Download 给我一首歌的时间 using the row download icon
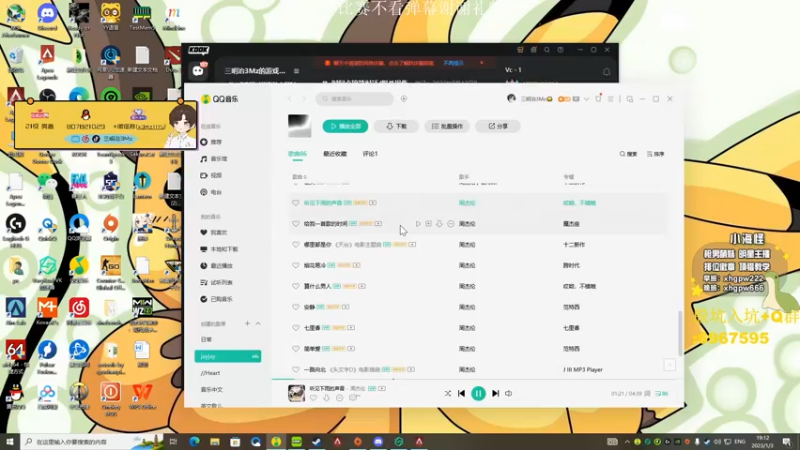The image size is (800, 450). click(439, 223)
